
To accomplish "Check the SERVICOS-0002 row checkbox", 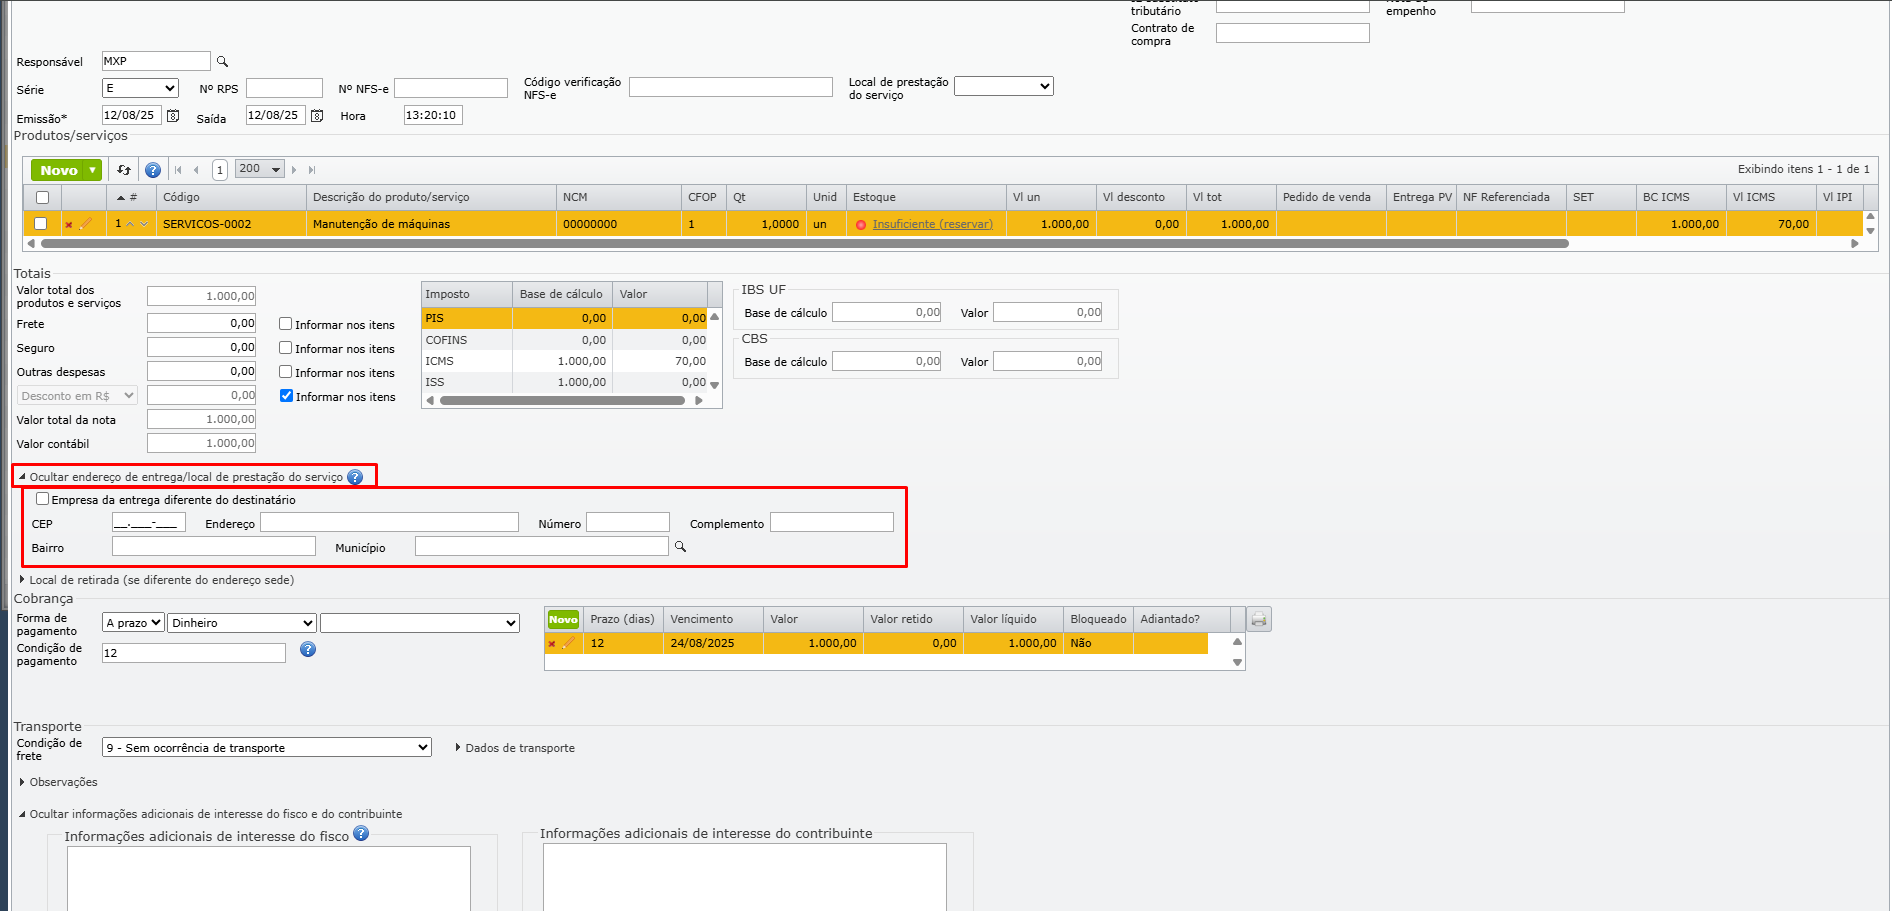I will tap(41, 224).
